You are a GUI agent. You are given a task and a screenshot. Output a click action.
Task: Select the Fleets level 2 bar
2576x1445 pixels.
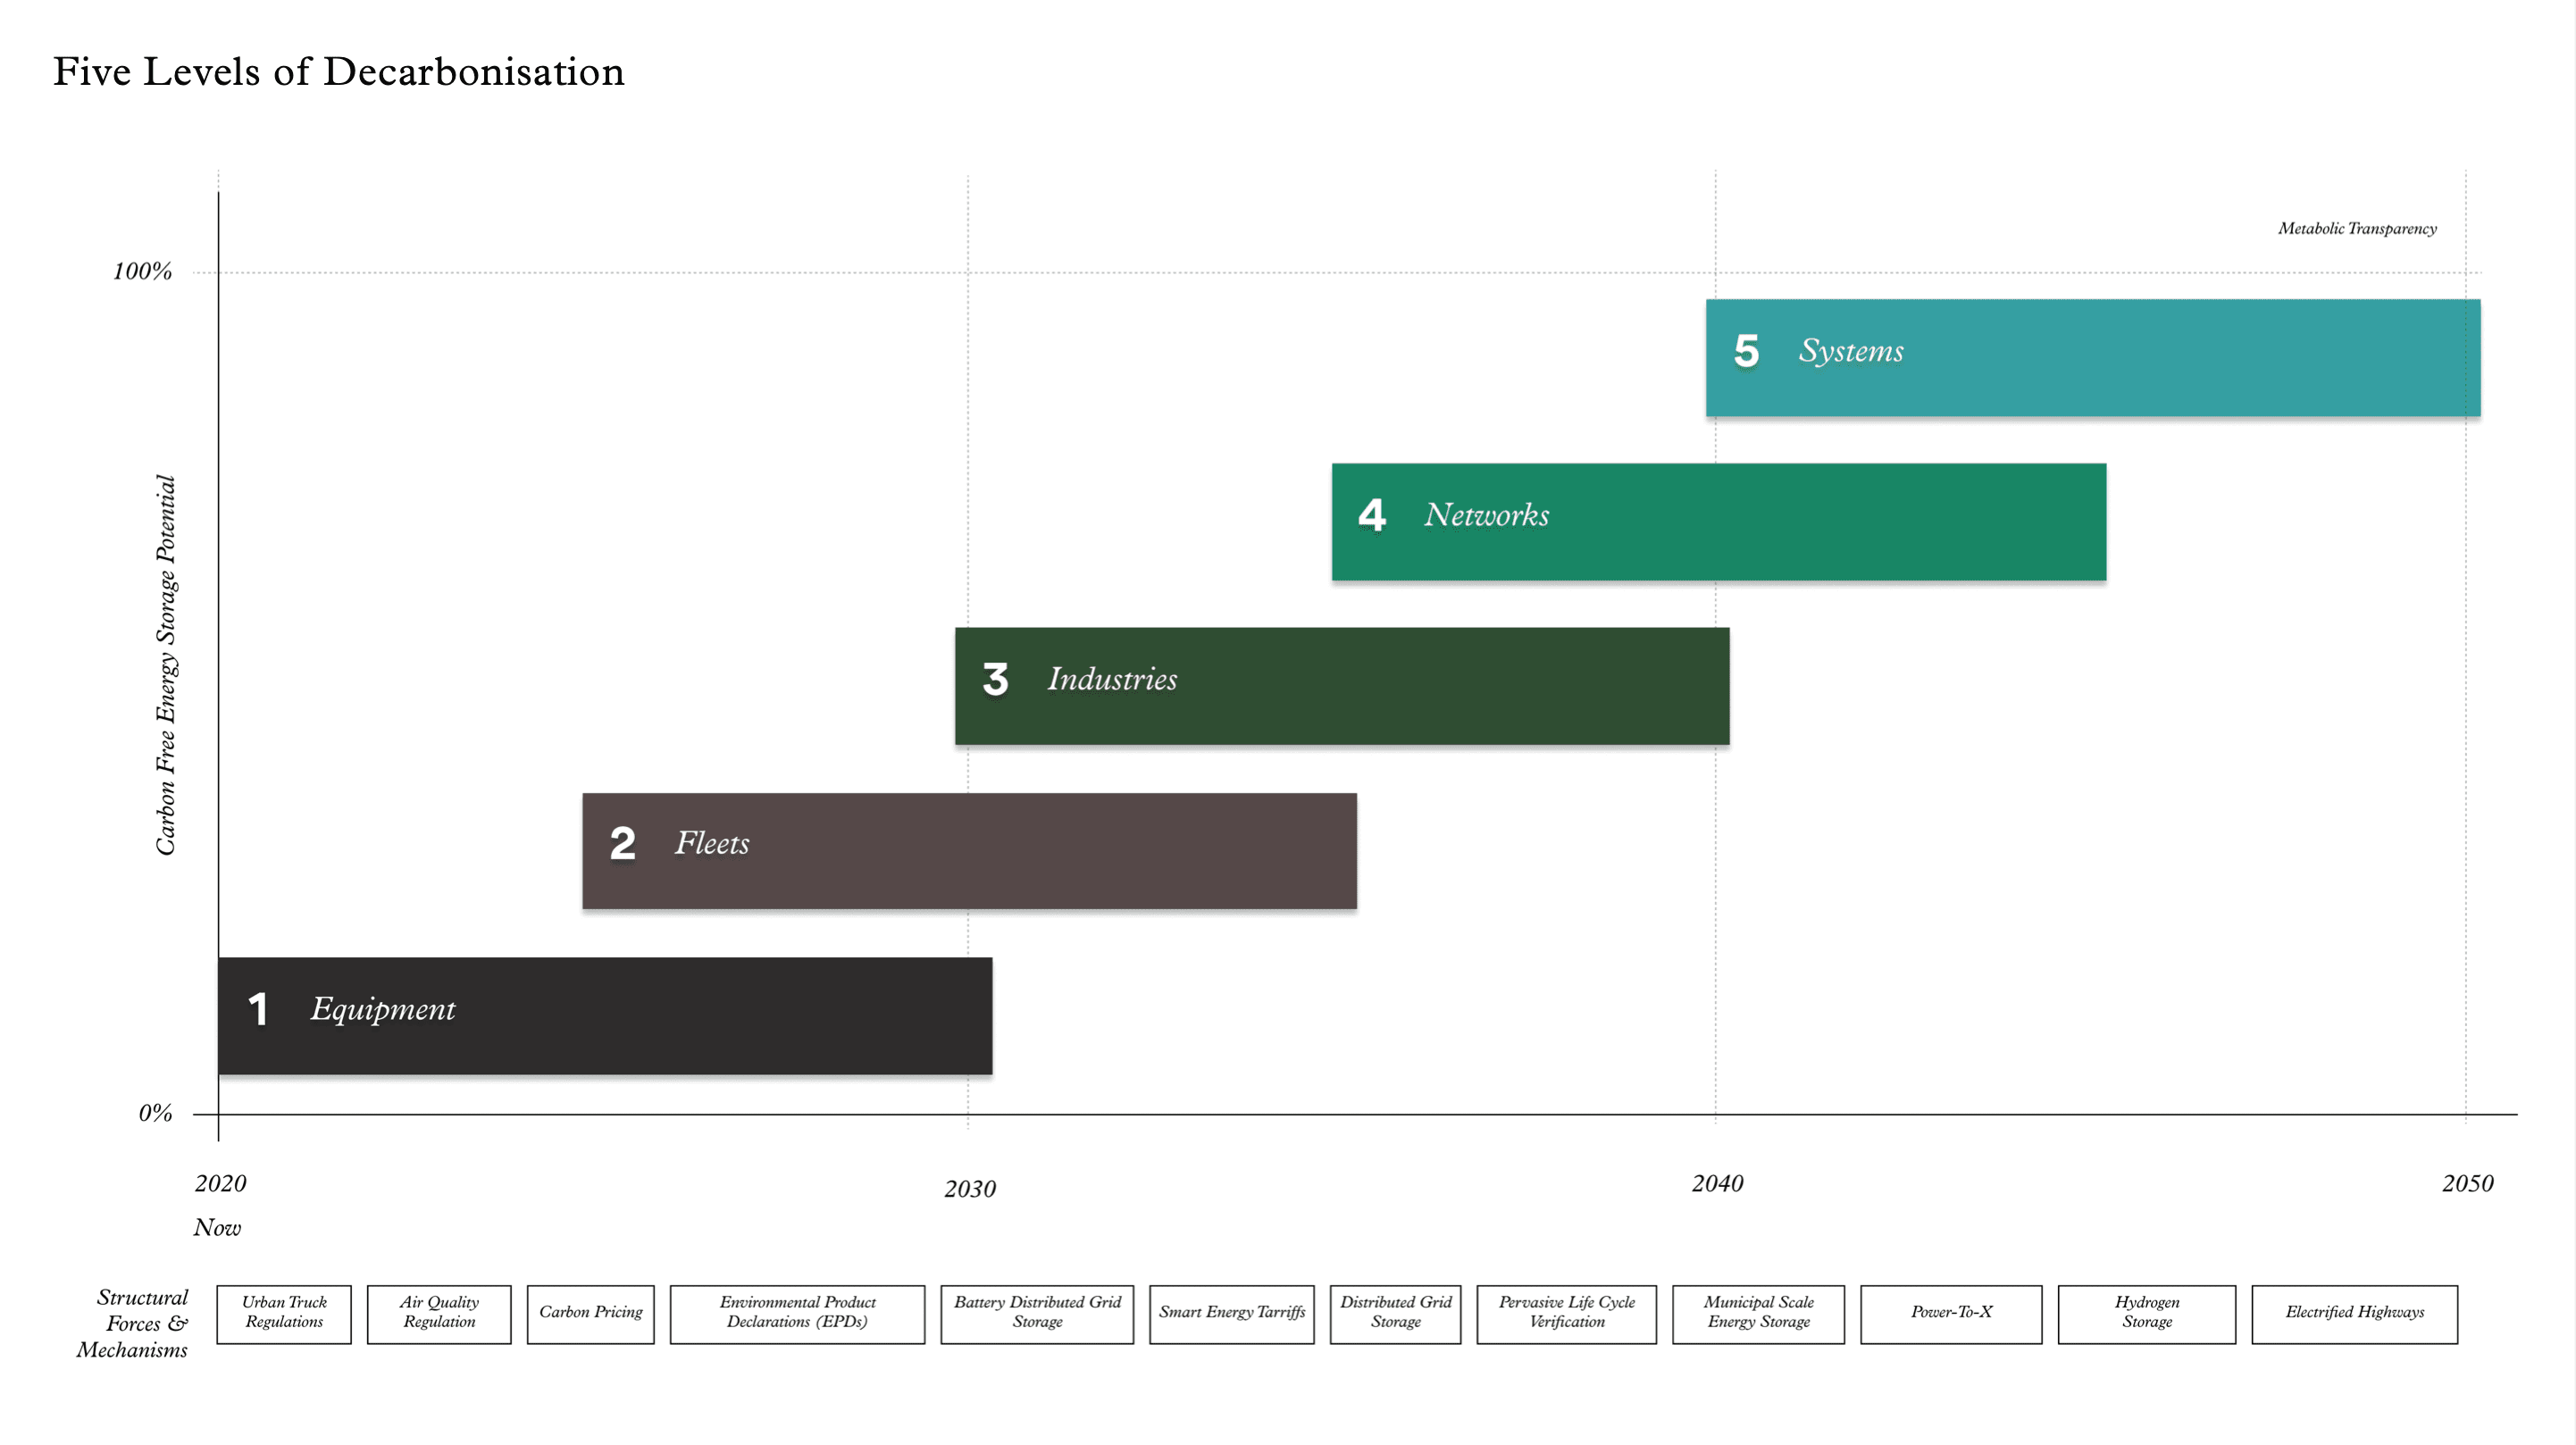pos(969,850)
